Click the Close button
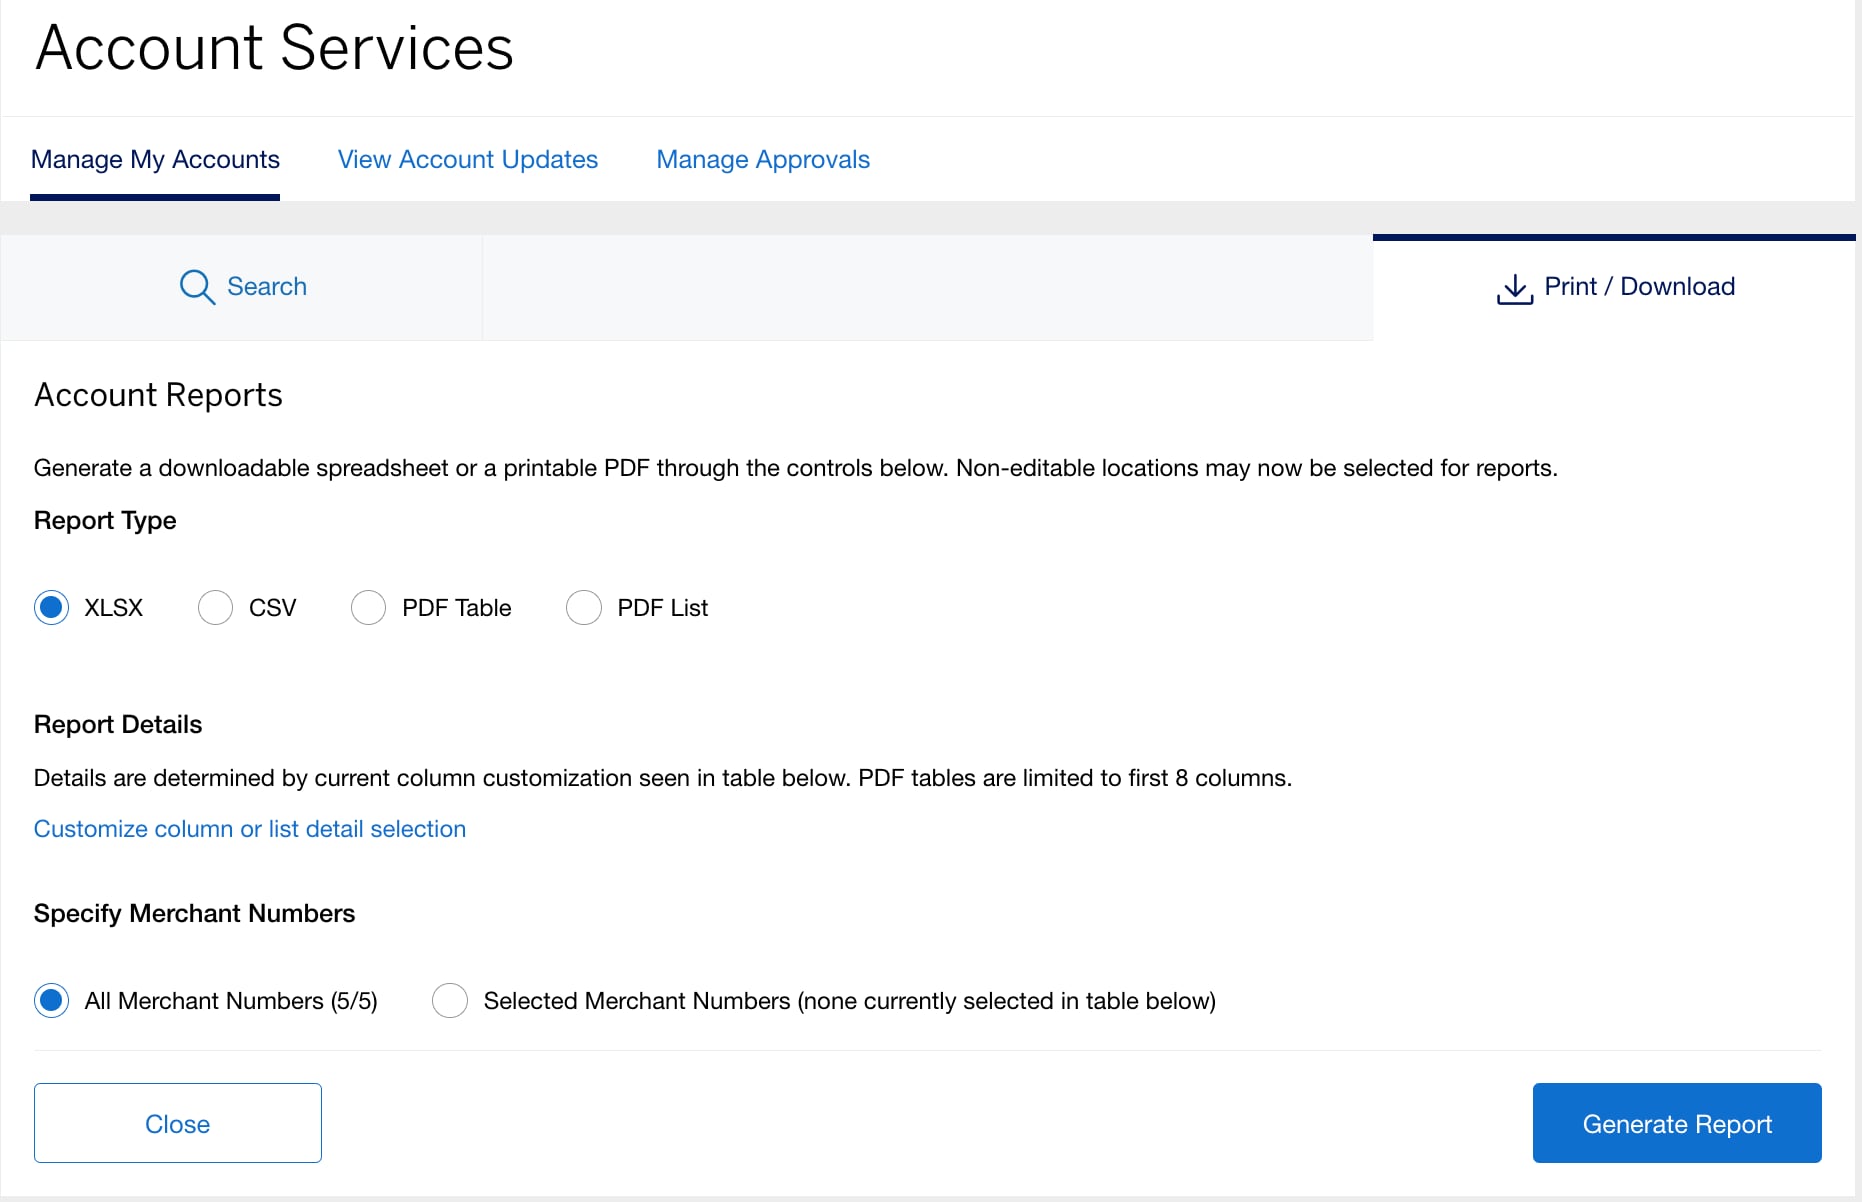Viewport: 1862px width, 1202px height. [x=178, y=1123]
